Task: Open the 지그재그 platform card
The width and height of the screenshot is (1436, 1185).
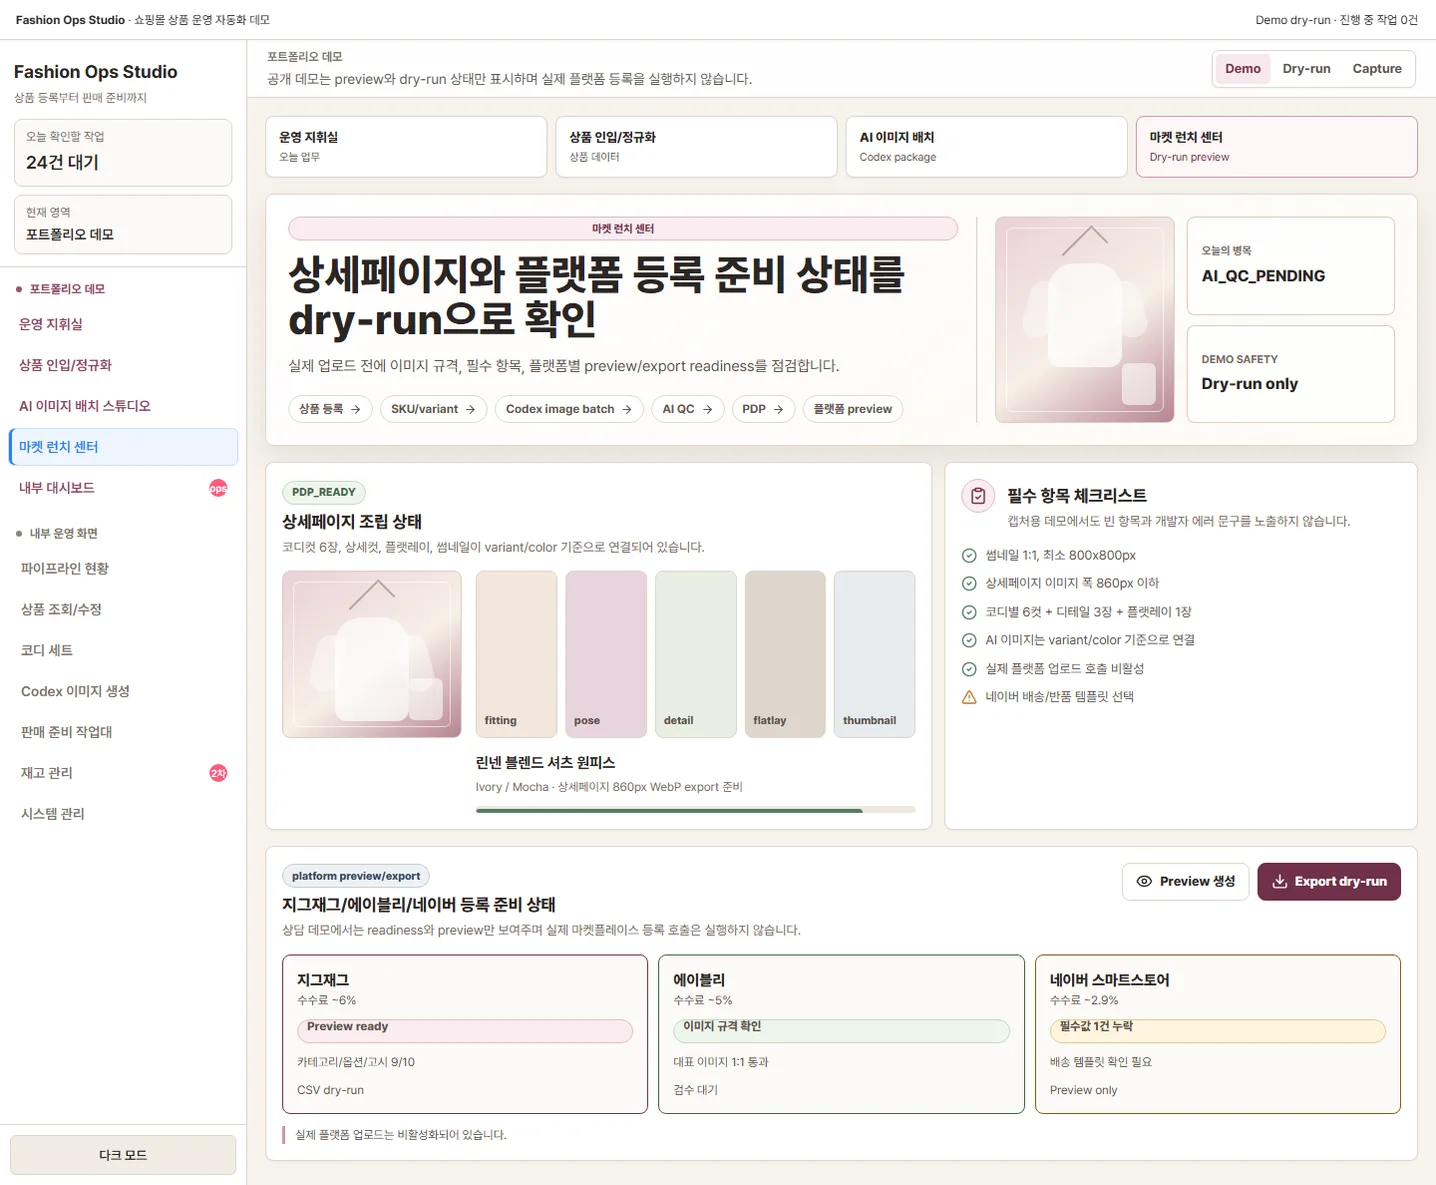Action: [465, 1034]
